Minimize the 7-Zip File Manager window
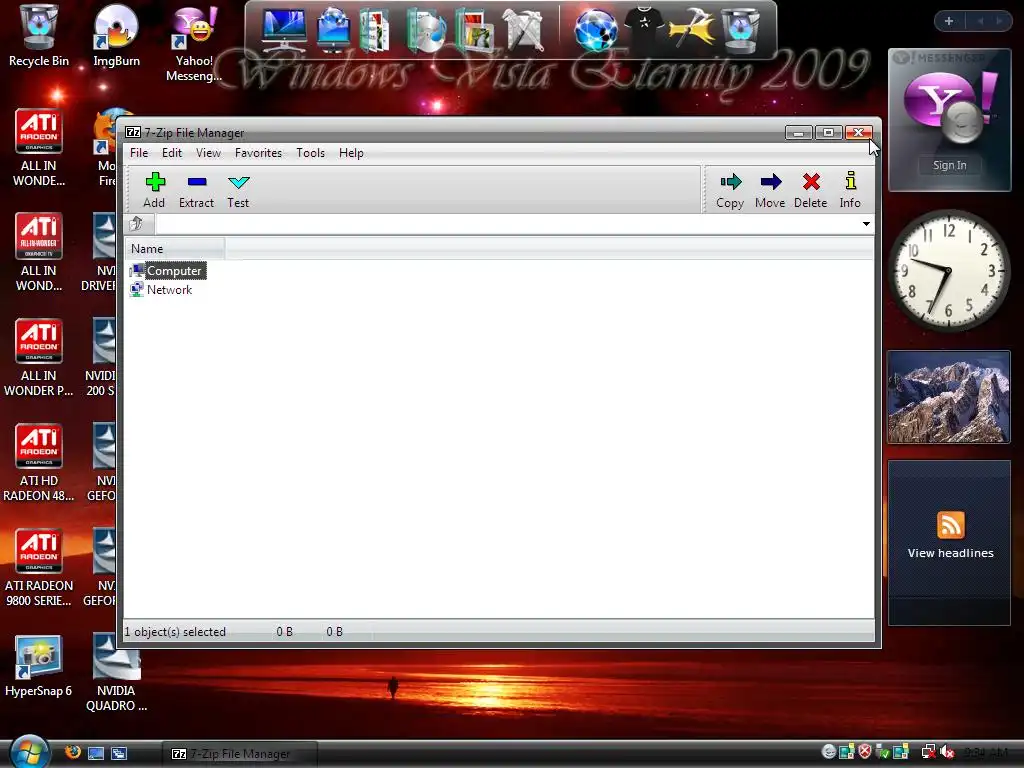 (799, 133)
